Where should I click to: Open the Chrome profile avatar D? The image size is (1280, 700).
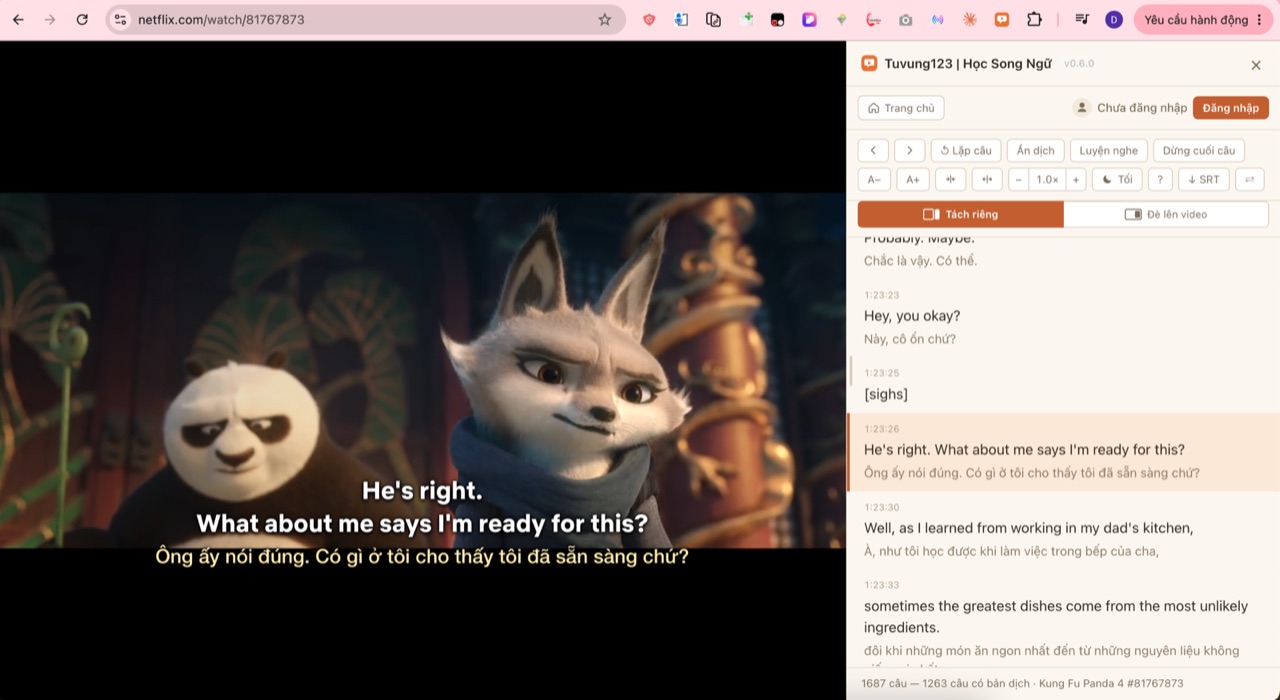pos(1114,19)
